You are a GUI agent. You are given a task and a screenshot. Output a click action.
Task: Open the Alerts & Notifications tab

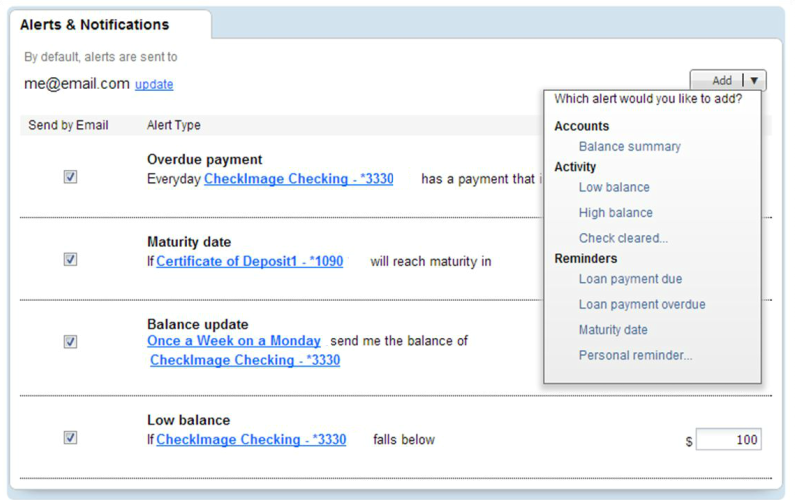95,25
